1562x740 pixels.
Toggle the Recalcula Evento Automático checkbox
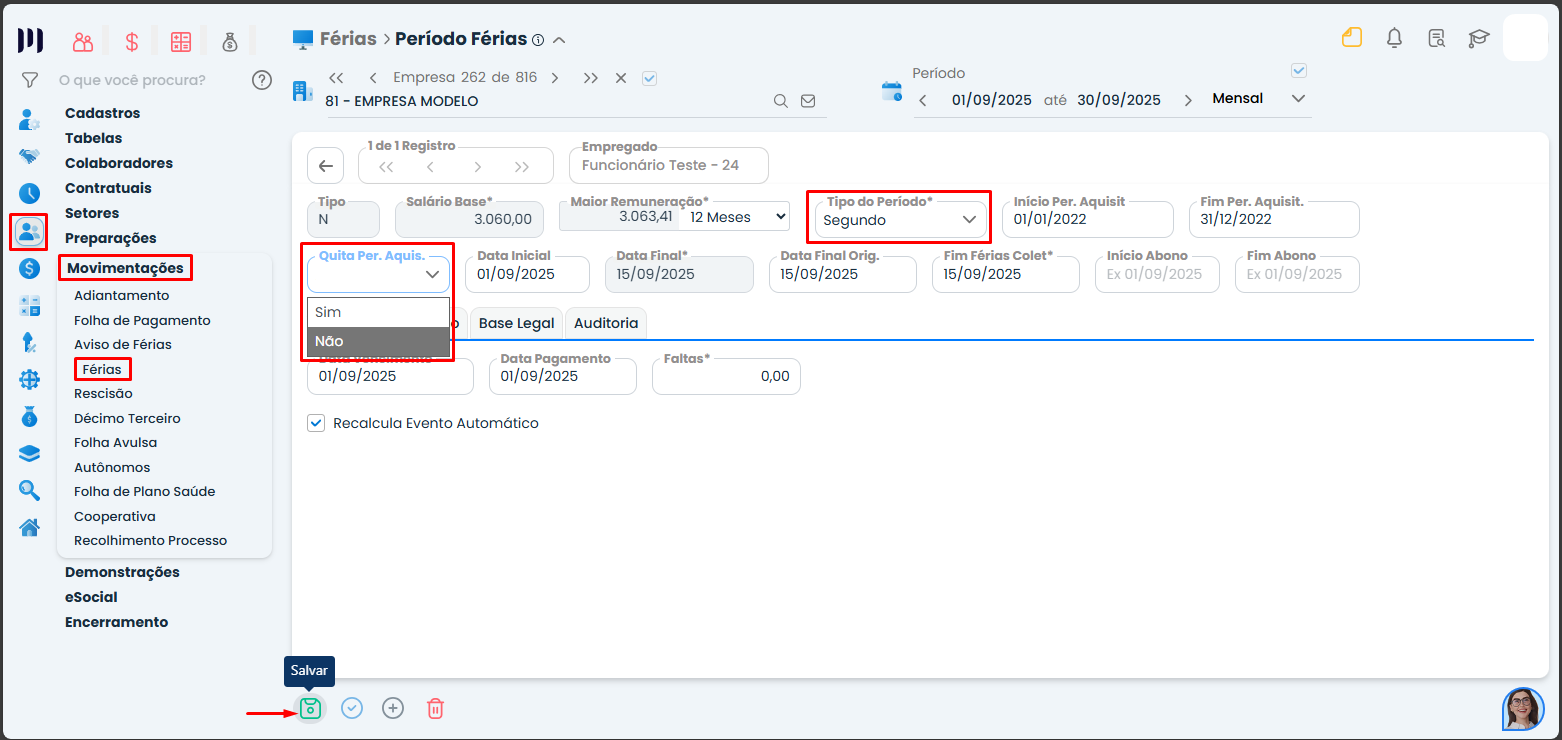pyautogui.click(x=316, y=423)
